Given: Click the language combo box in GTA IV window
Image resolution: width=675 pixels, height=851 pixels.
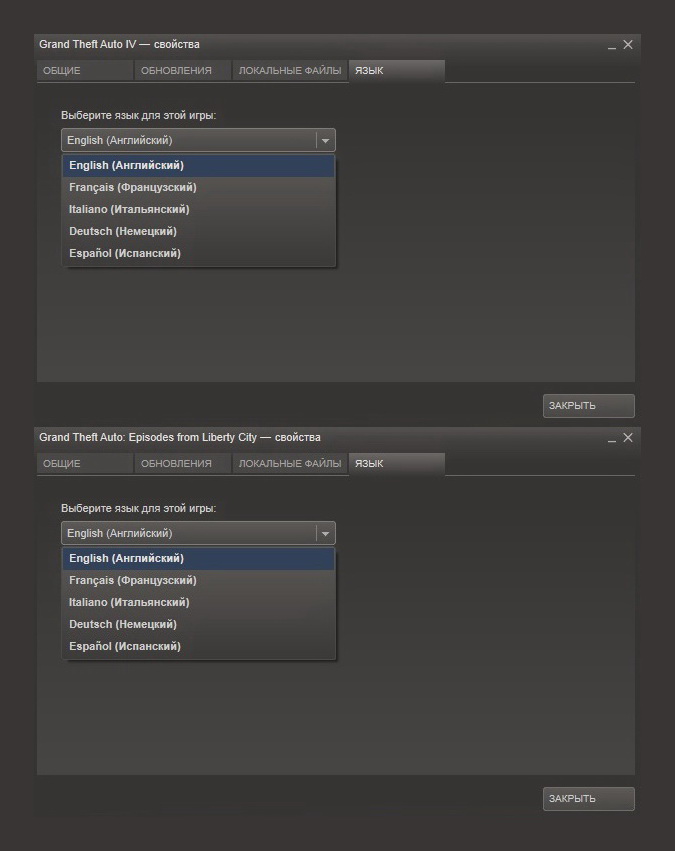Looking at the screenshot, I should pyautogui.click(x=198, y=140).
